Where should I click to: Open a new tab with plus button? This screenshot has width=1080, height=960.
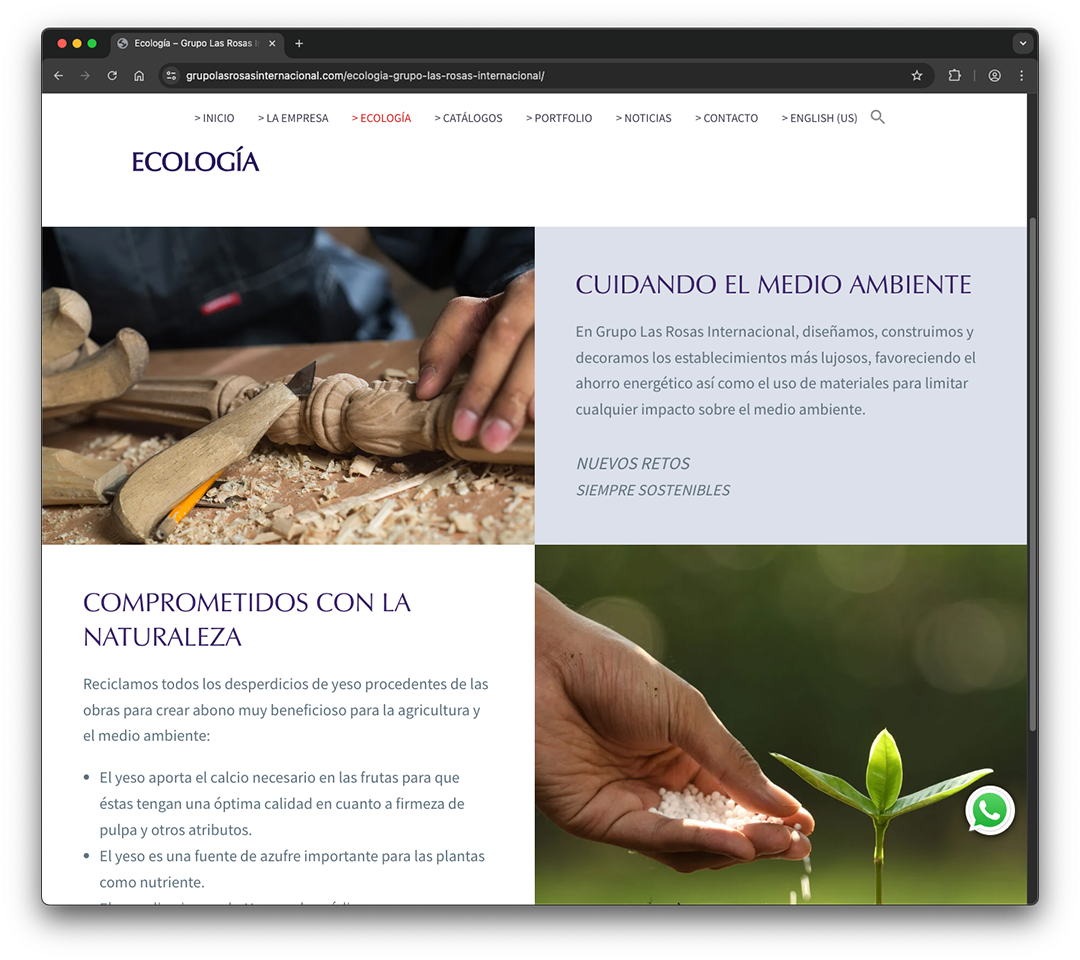(299, 43)
